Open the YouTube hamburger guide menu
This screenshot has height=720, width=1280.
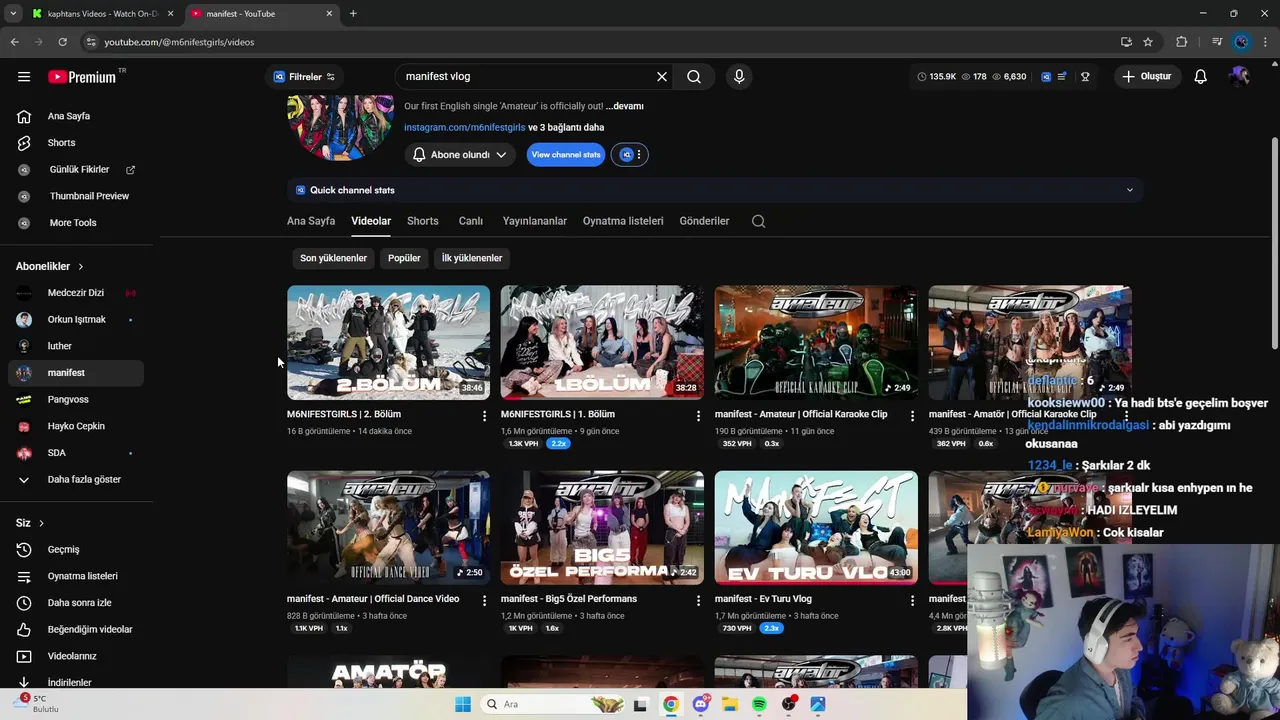click(x=24, y=77)
